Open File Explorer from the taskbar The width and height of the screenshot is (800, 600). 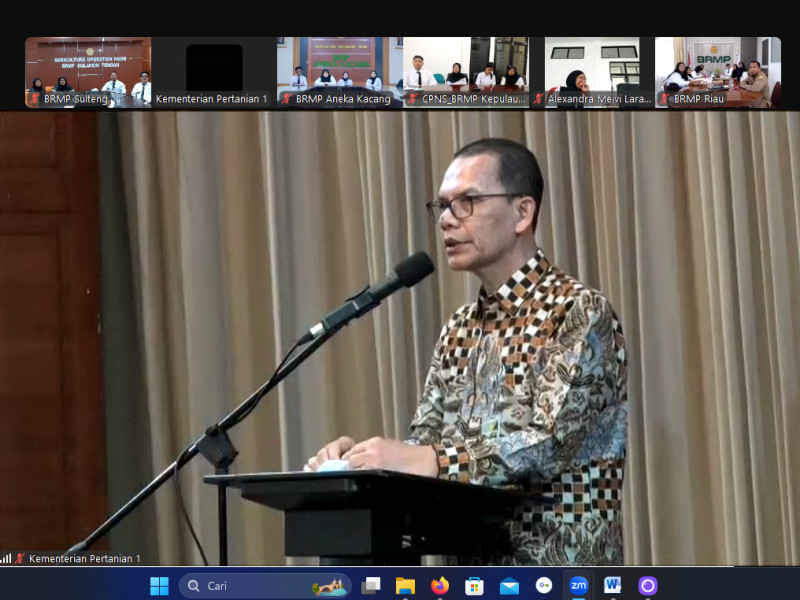click(x=405, y=586)
